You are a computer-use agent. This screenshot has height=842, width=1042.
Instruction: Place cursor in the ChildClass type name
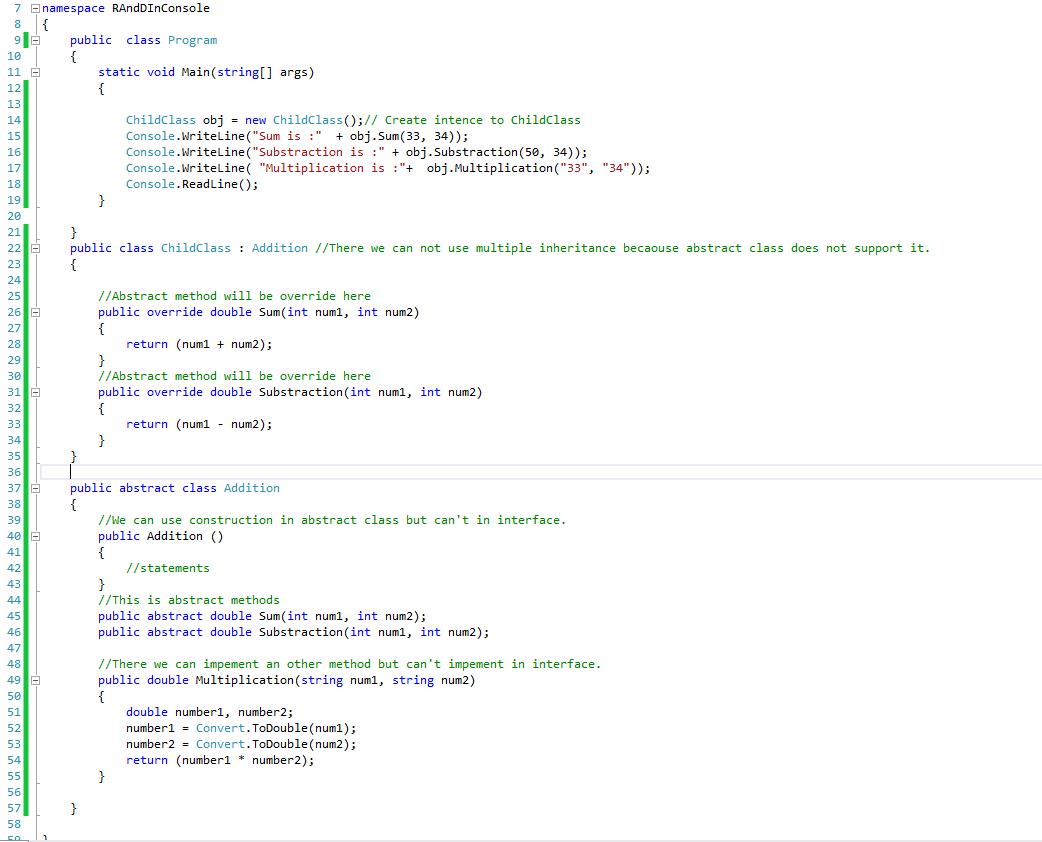point(196,248)
